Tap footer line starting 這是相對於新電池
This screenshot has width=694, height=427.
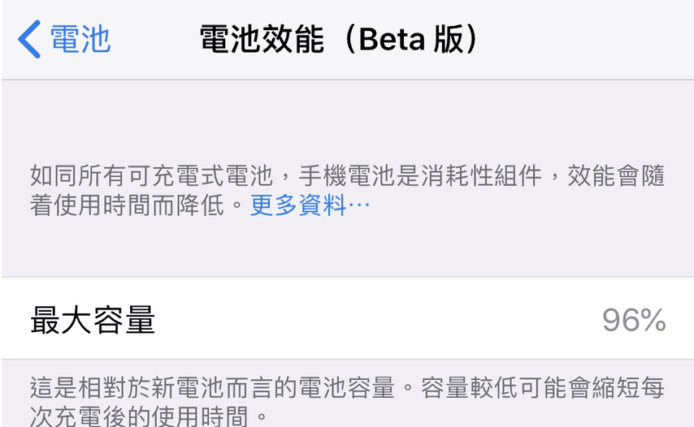[x=200, y=385]
